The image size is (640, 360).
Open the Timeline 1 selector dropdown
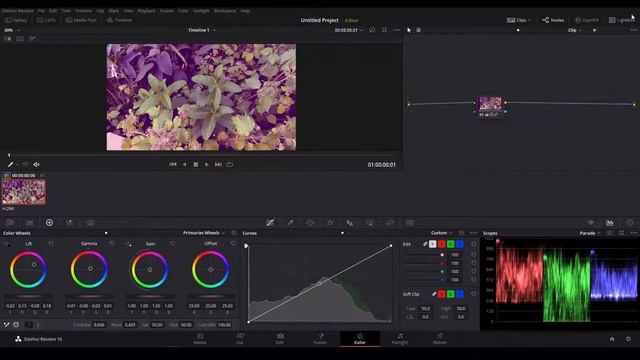pos(202,30)
